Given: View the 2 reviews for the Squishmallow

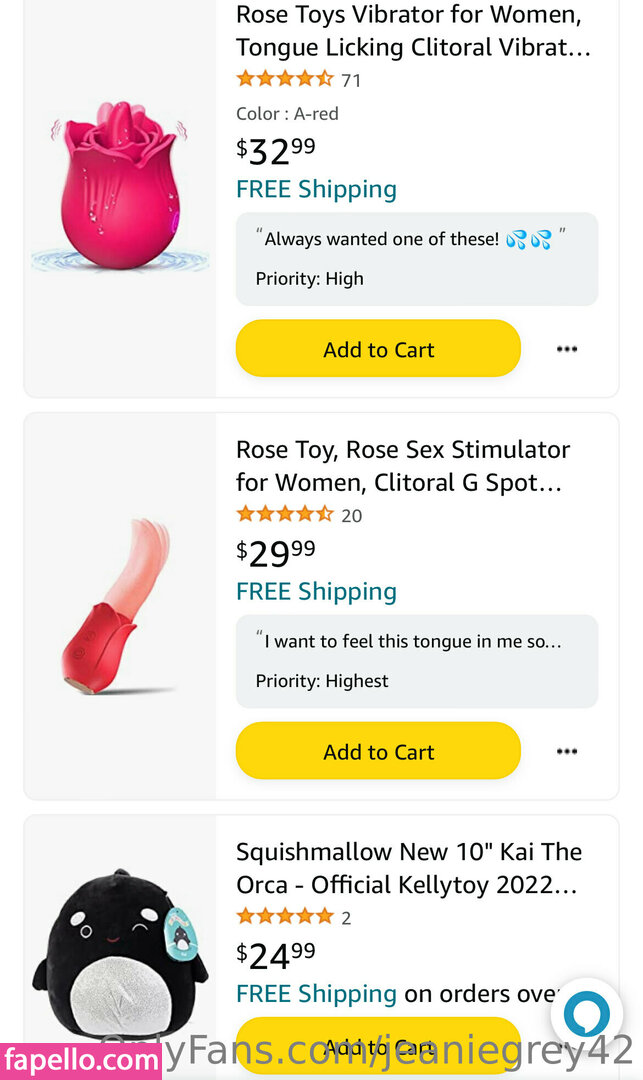Looking at the screenshot, I should pyautogui.click(x=346, y=918).
